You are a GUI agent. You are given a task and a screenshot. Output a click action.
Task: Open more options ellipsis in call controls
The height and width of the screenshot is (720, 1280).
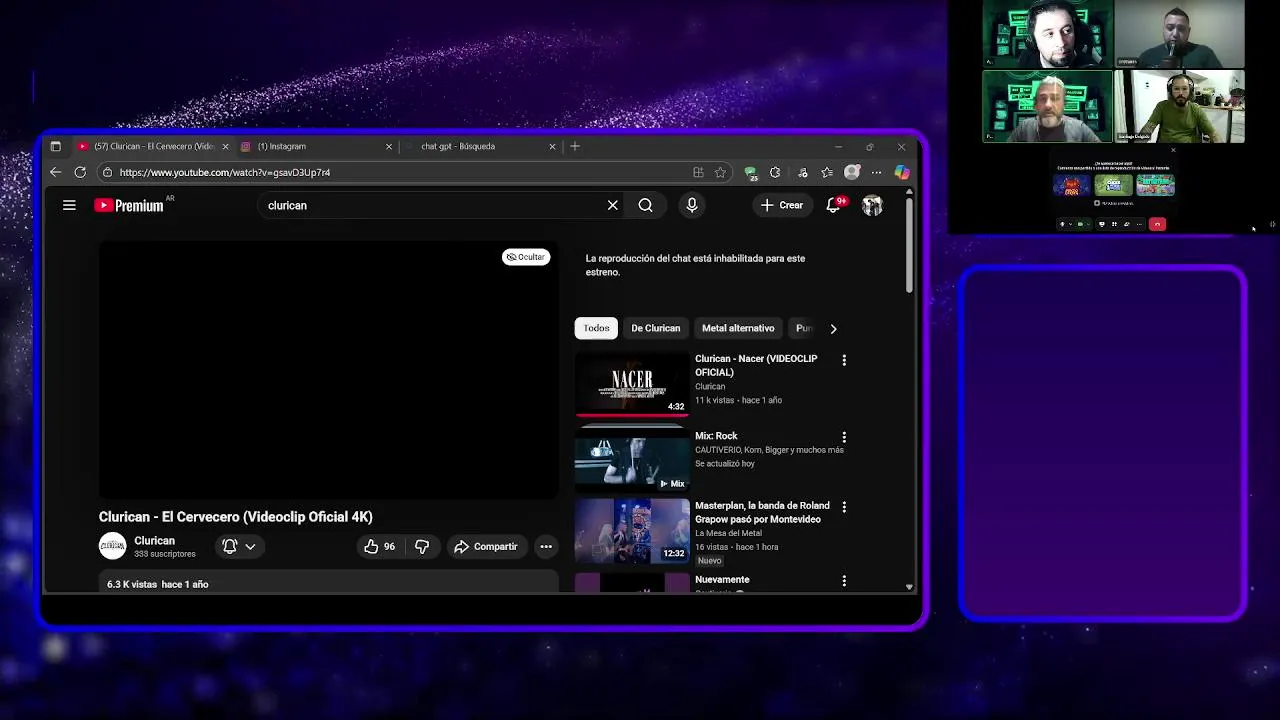click(1139, 224)
